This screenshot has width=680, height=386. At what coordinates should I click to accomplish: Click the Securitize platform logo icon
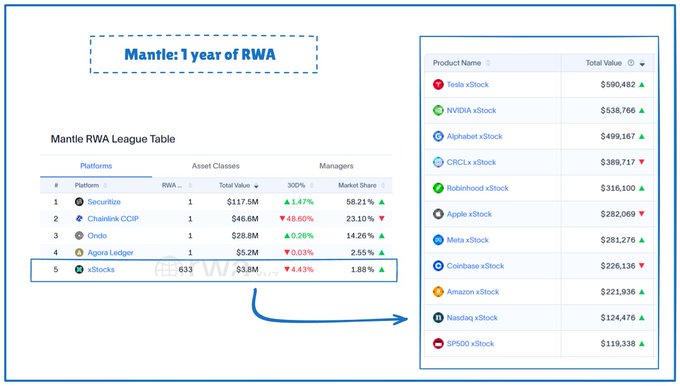pyautogui.click(x=79, y=202)
